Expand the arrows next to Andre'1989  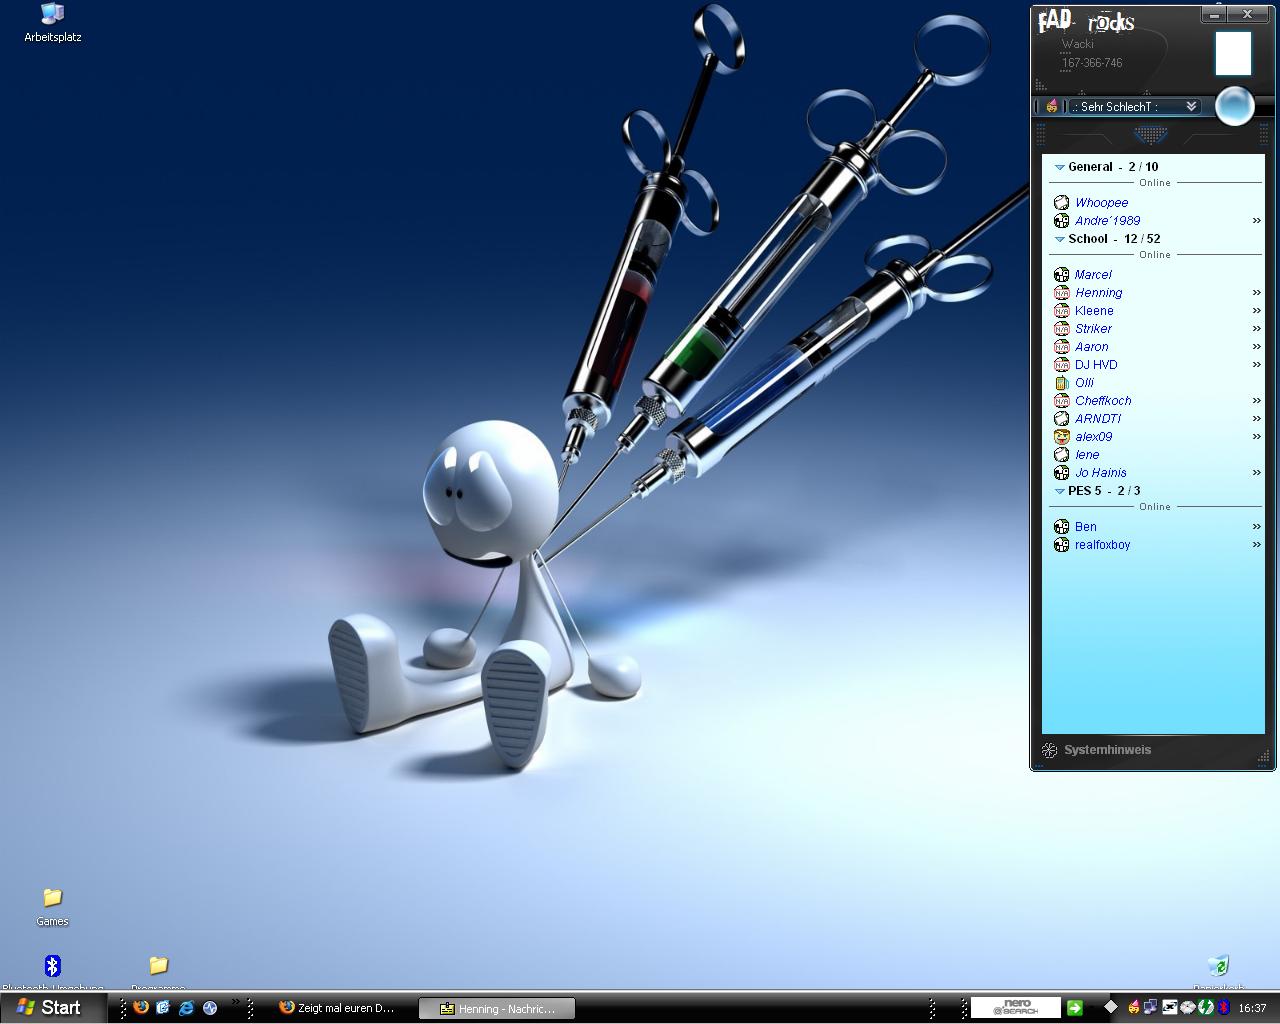point(1256,221)
